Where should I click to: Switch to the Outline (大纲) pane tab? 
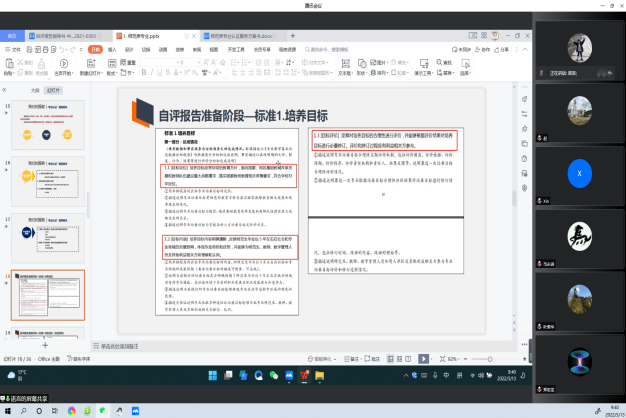35,90
